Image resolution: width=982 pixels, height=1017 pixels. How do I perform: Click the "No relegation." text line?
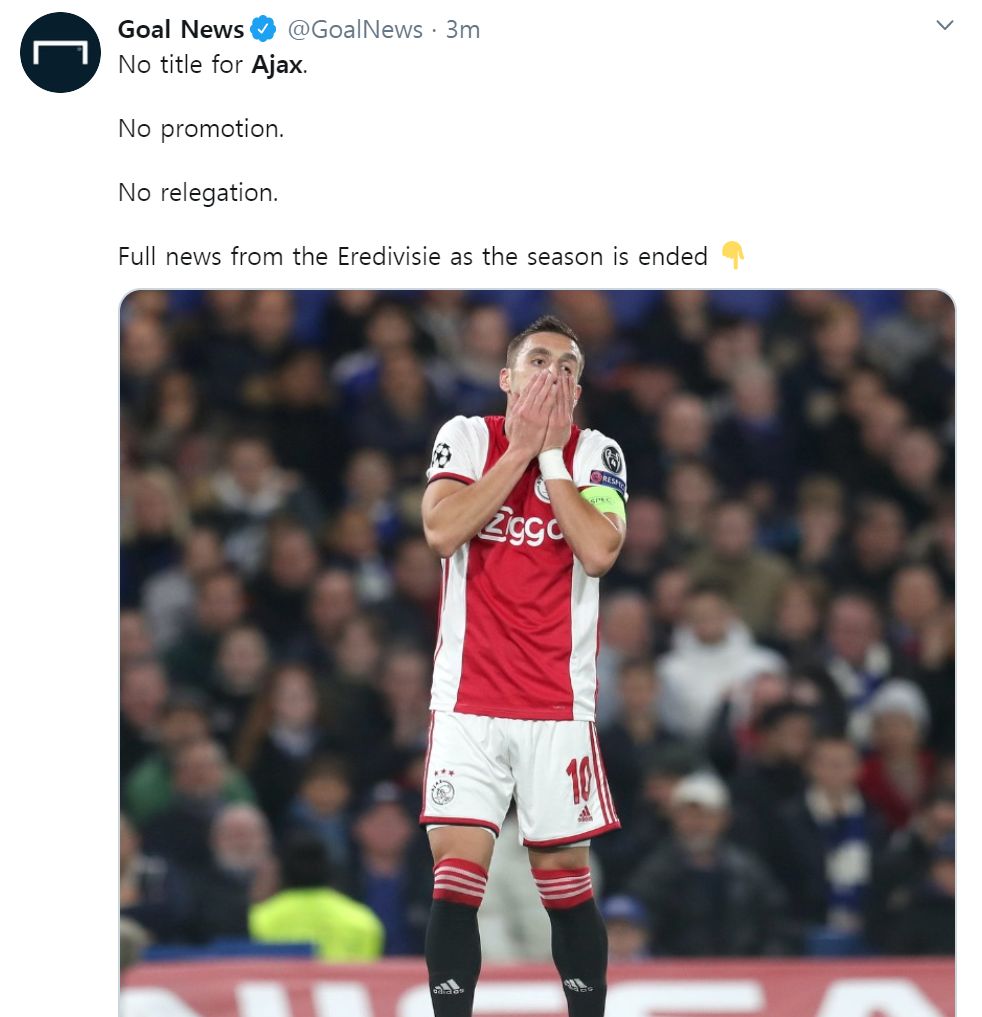(198, 192)
